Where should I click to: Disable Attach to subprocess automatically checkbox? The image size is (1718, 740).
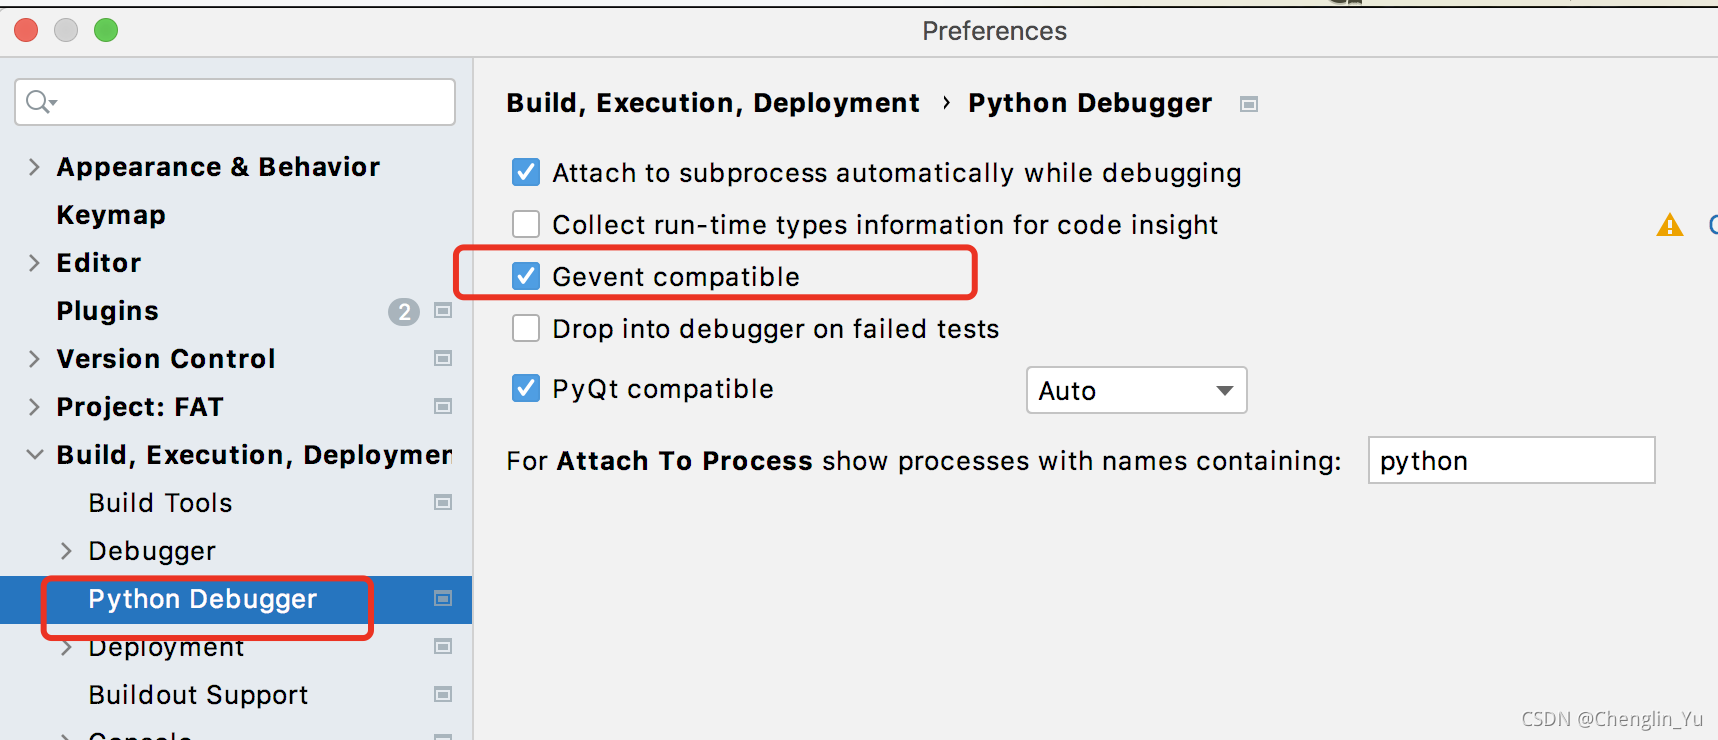[526, 173]
